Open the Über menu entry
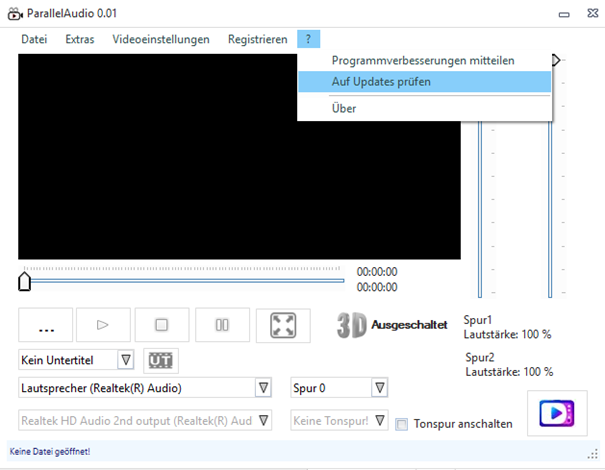This screenshot has width=605, height=470. click(424, 108)
